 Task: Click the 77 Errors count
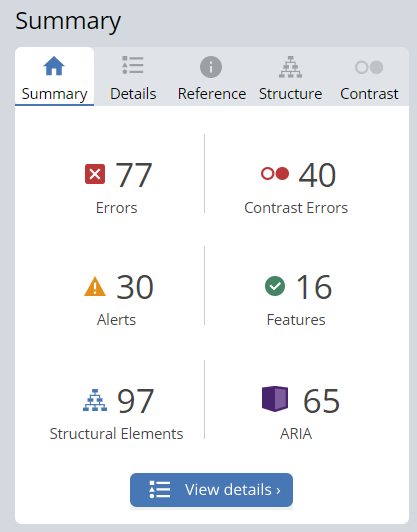point(134,175)
